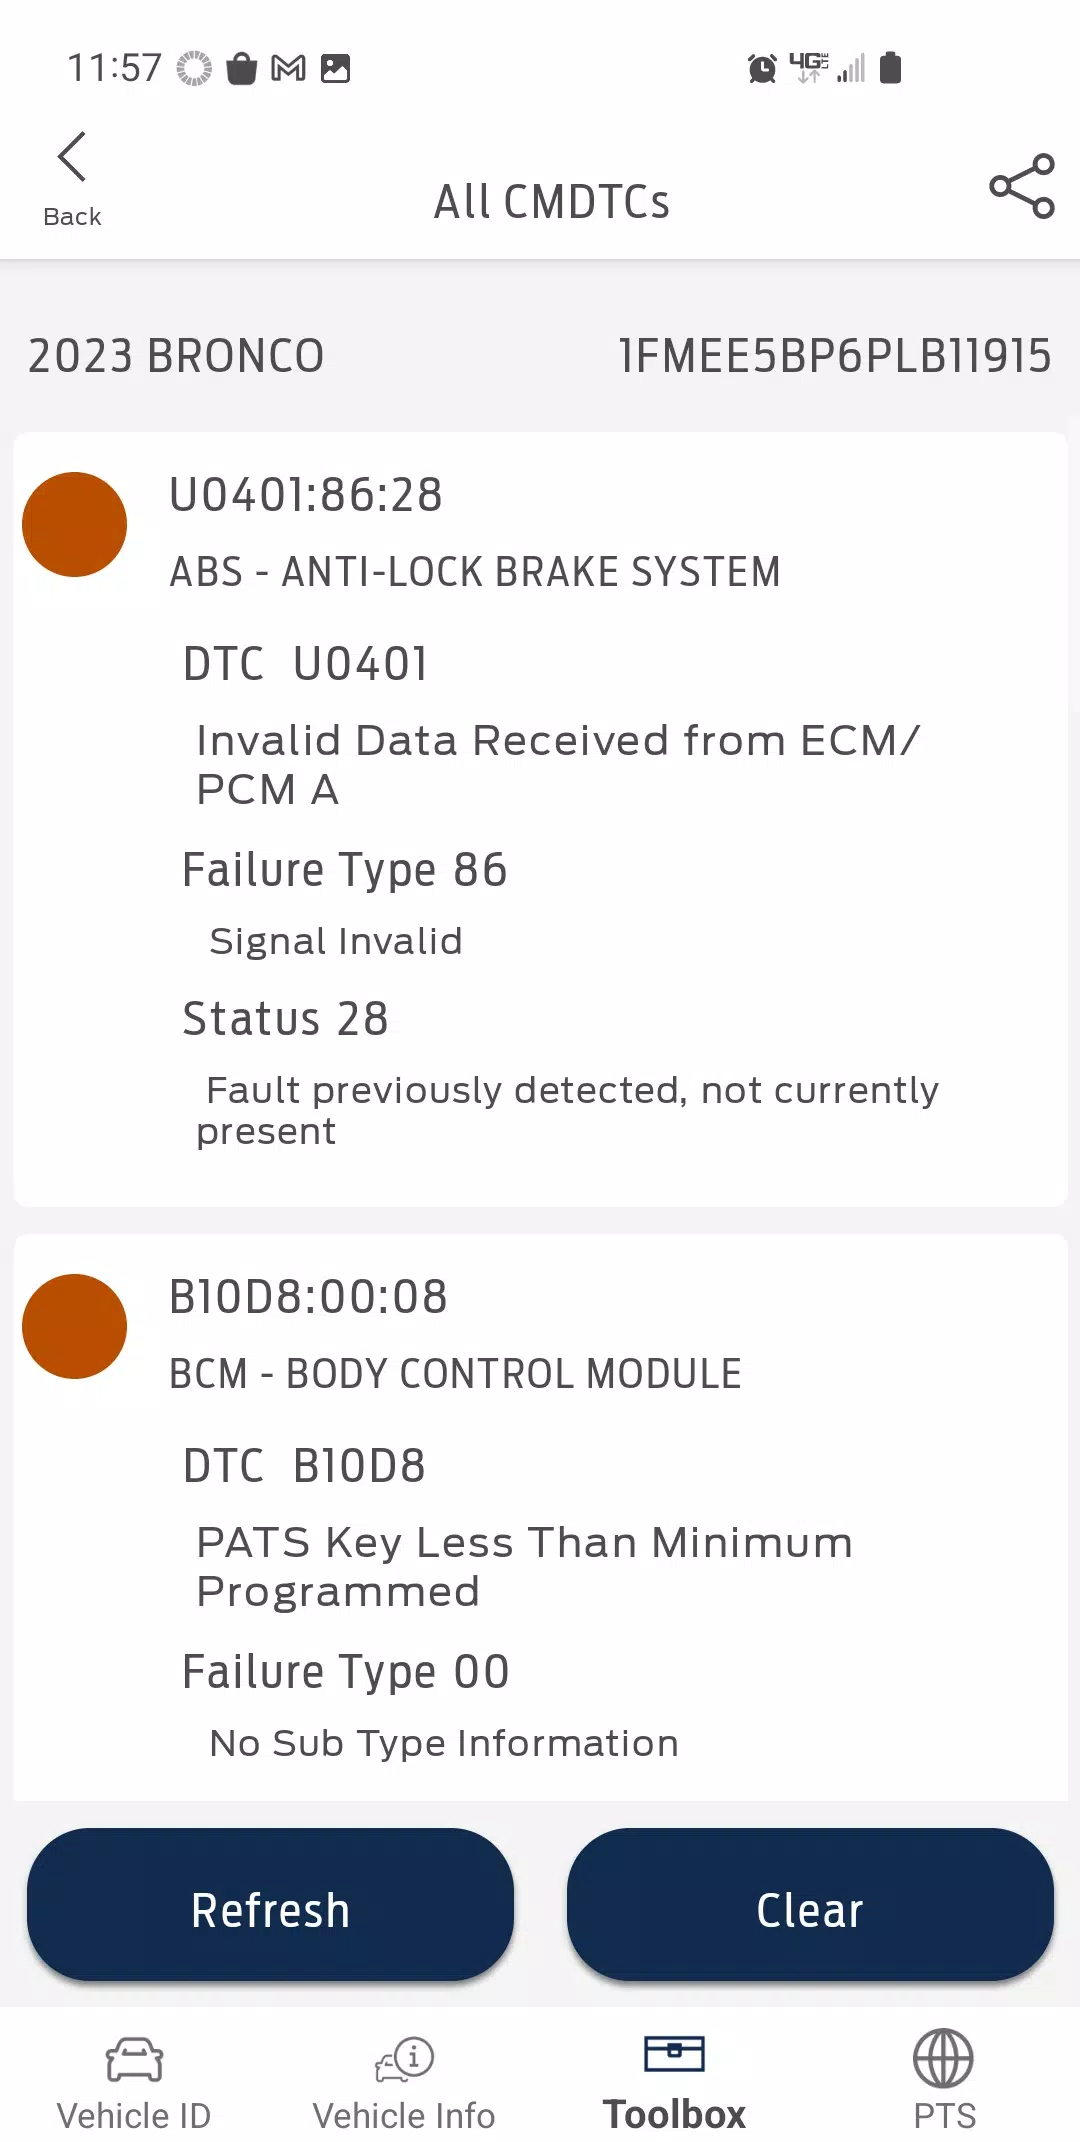Tap the 2023 BRONCO vehicle label
1080x2142 pixels.
pos(176,356)
